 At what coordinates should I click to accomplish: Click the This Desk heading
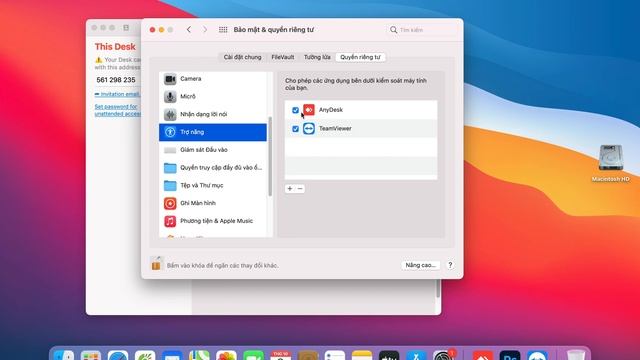[115, 47]
